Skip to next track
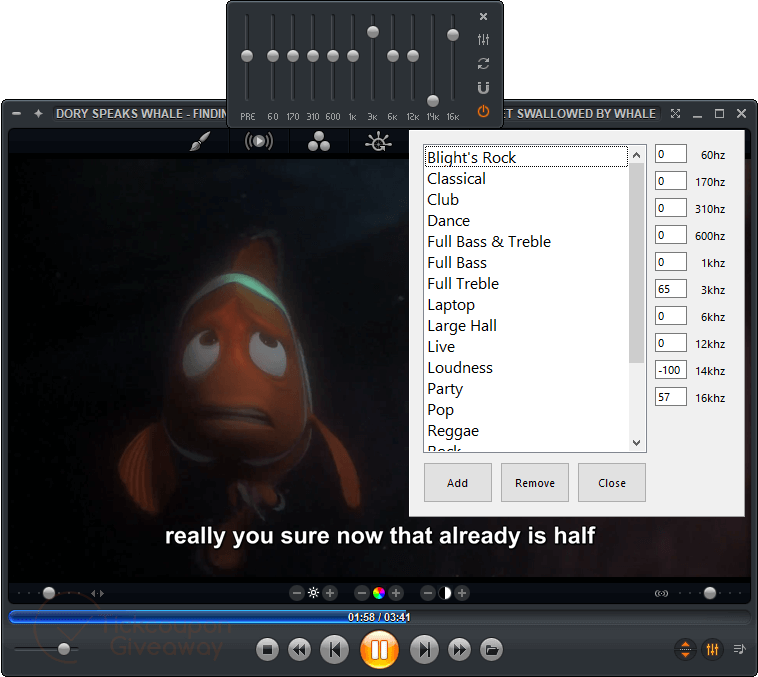 424,649
